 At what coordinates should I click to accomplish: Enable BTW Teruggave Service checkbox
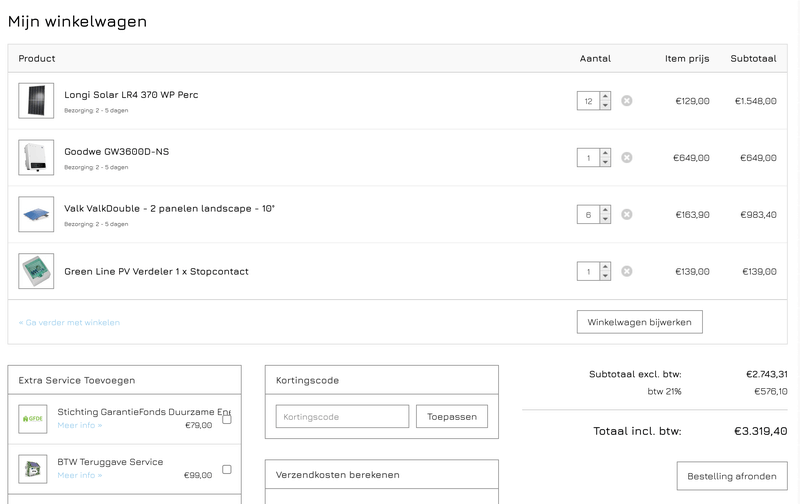click(x=227, y=469)
